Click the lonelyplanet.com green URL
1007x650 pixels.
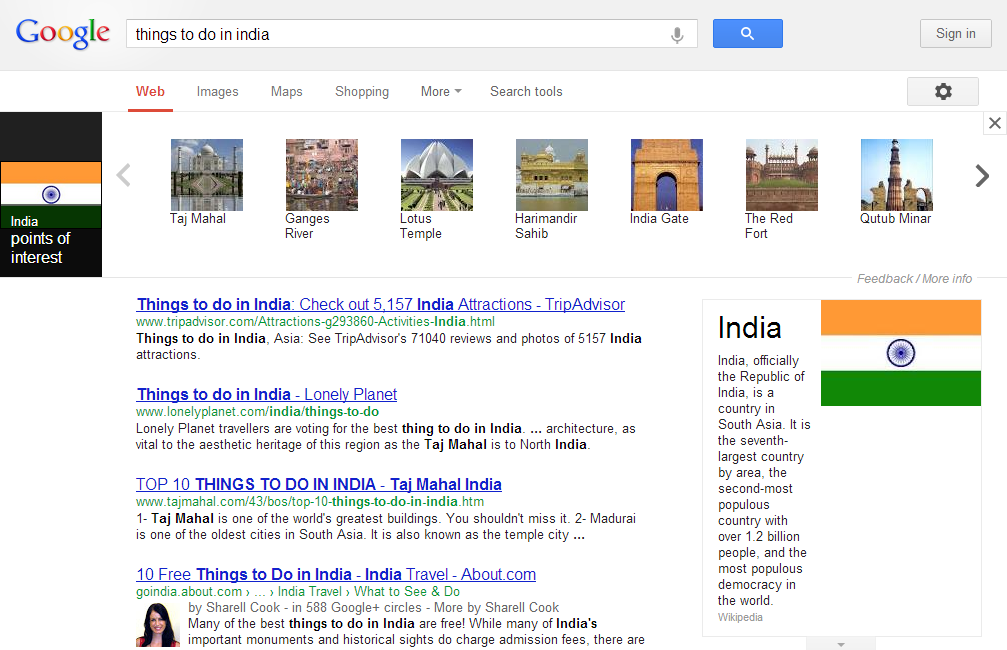coord(258,412)
